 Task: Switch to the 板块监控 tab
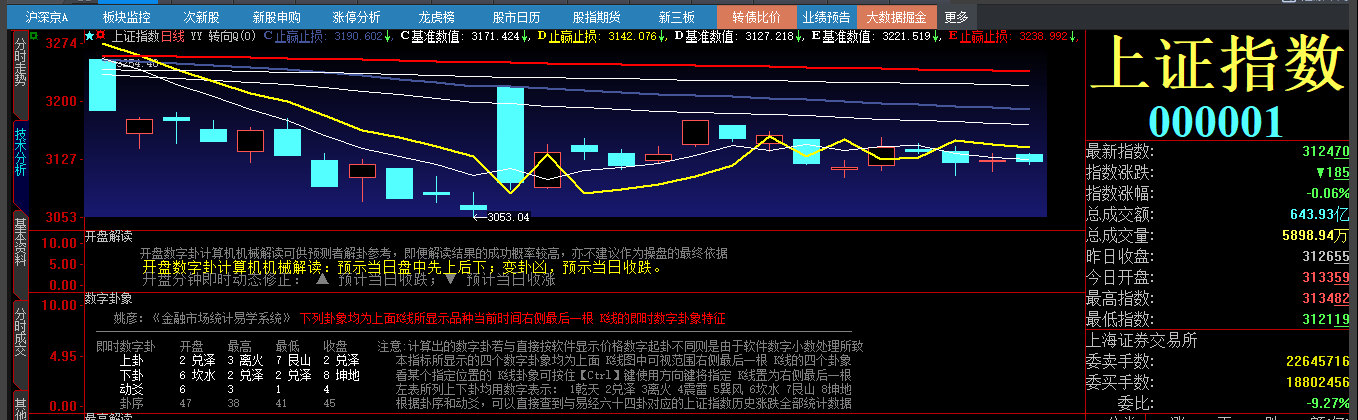pyautogui.click(x=126, y=17)
